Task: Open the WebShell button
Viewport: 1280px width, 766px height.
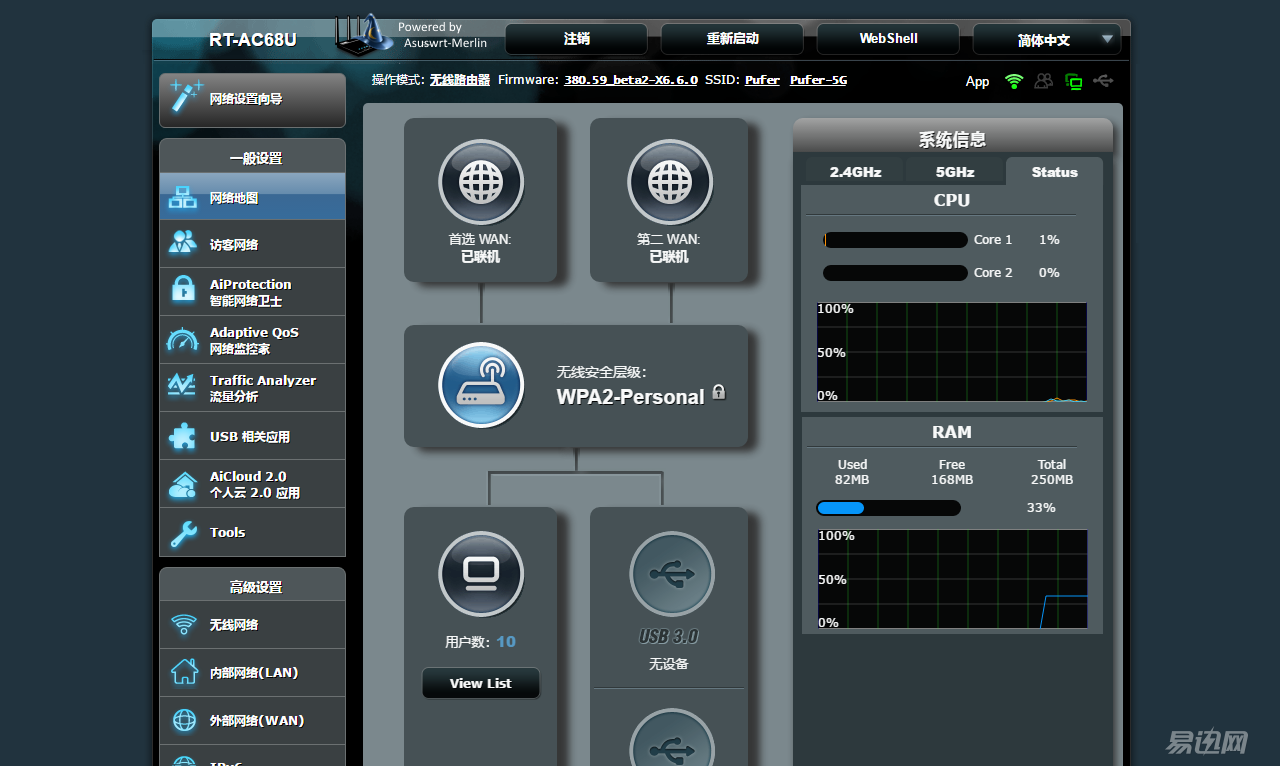Action: click(x=889, y=39)
